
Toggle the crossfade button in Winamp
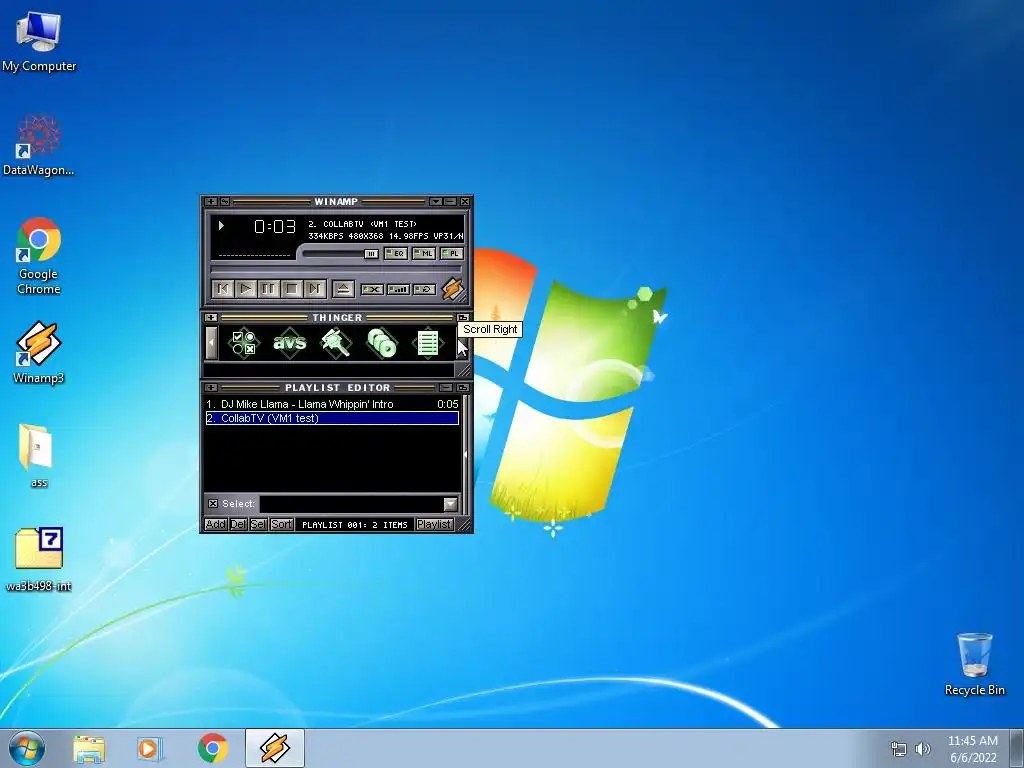click(372, 289)
